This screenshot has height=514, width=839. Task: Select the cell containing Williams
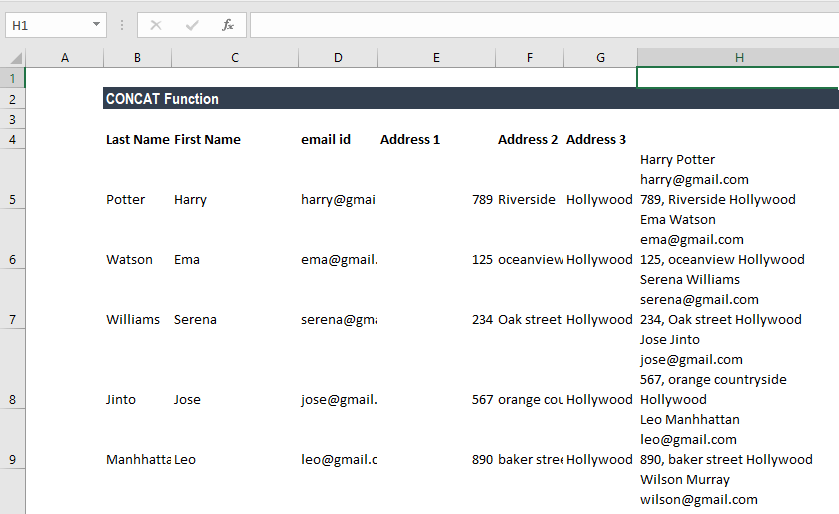click(138, 300)
